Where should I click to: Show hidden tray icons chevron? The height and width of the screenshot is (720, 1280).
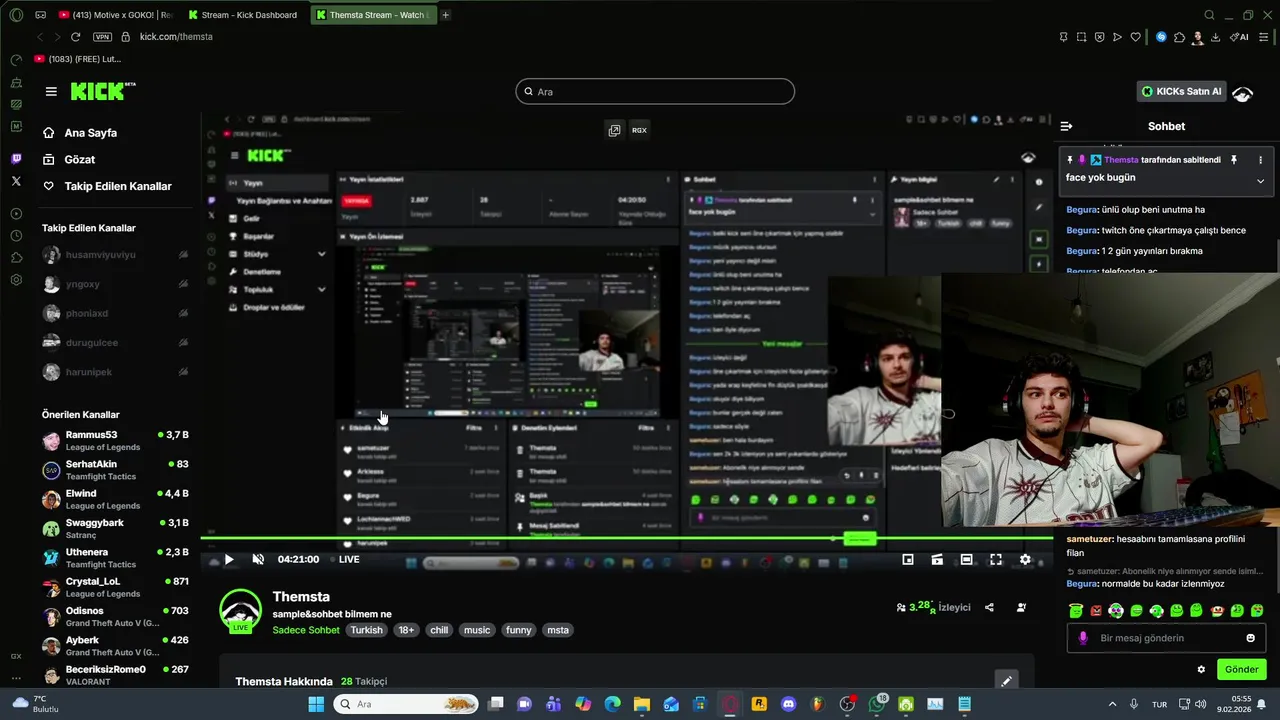click(x=1112, y=704)
